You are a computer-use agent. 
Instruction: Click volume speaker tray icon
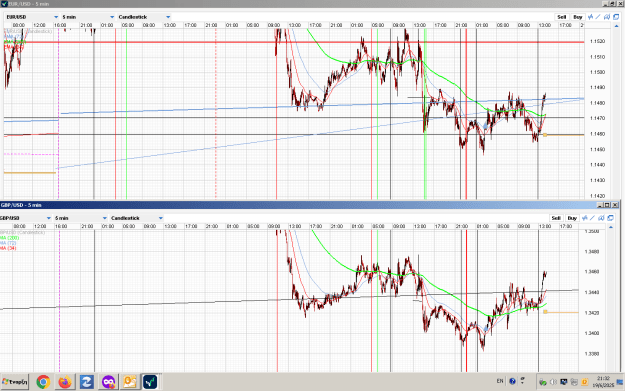(x=553, y=382)
